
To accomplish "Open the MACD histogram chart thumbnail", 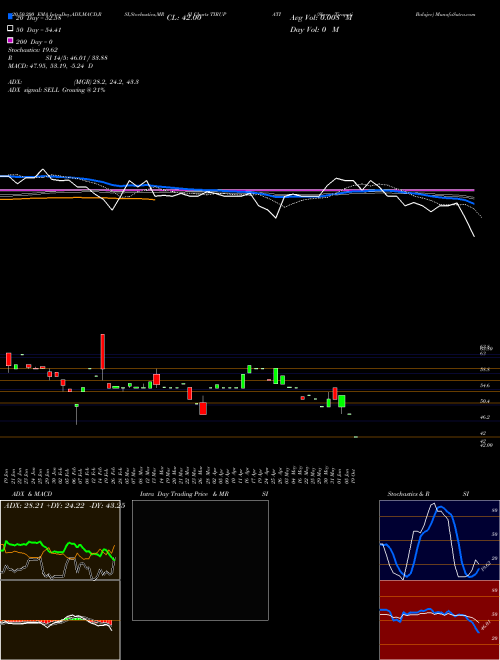I will [x=60, y=620].
